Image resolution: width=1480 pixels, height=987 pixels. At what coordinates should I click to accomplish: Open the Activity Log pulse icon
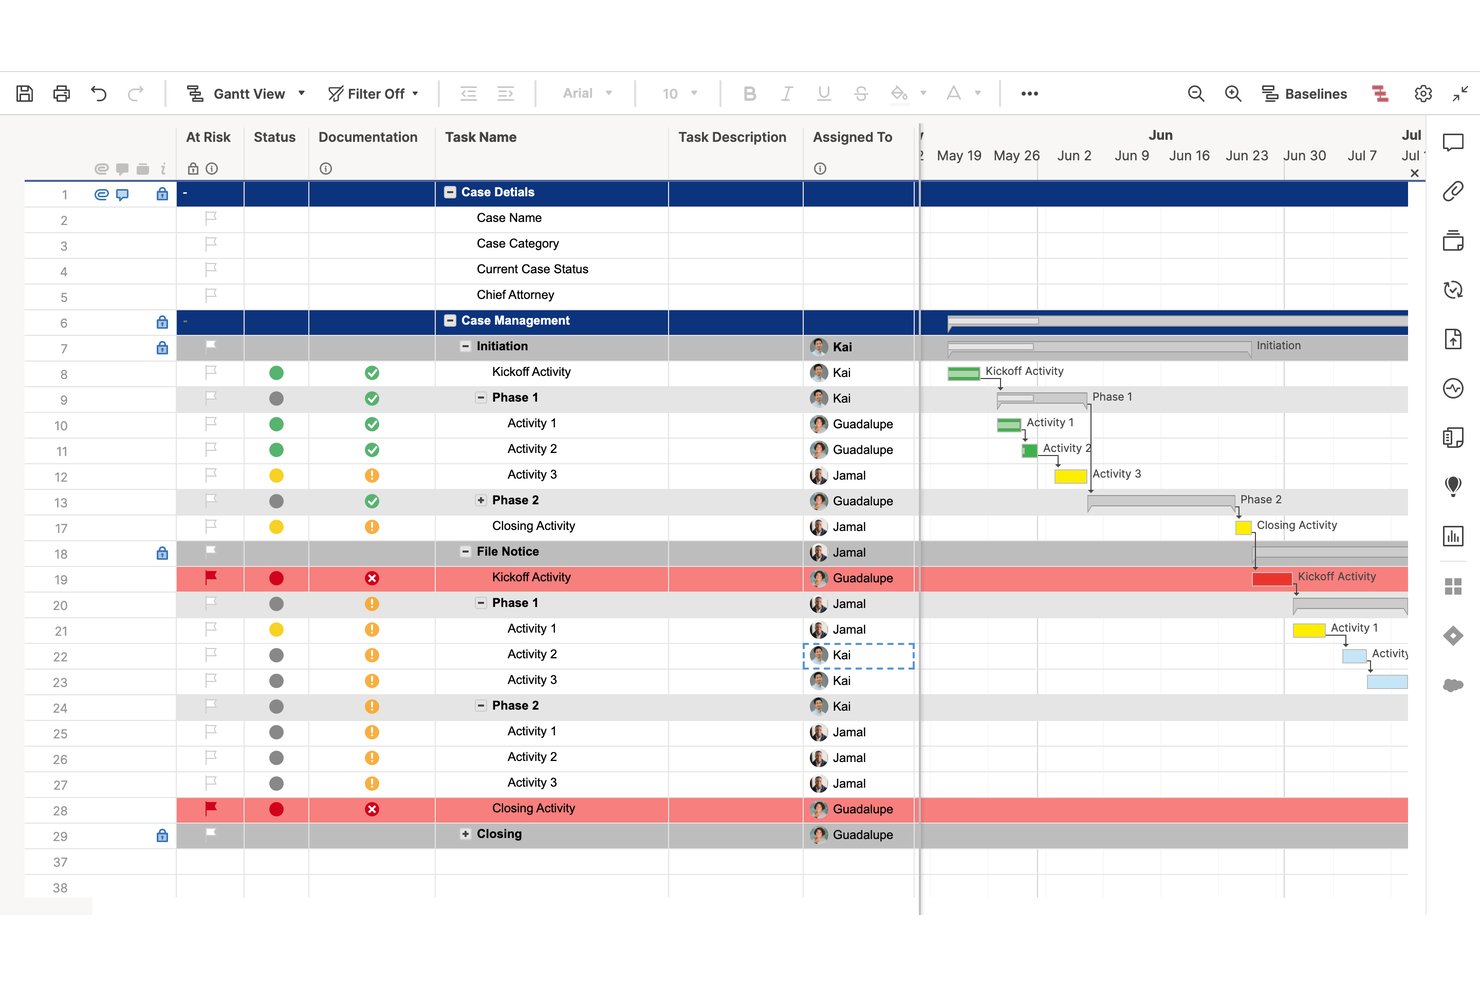coord(1453,388)
